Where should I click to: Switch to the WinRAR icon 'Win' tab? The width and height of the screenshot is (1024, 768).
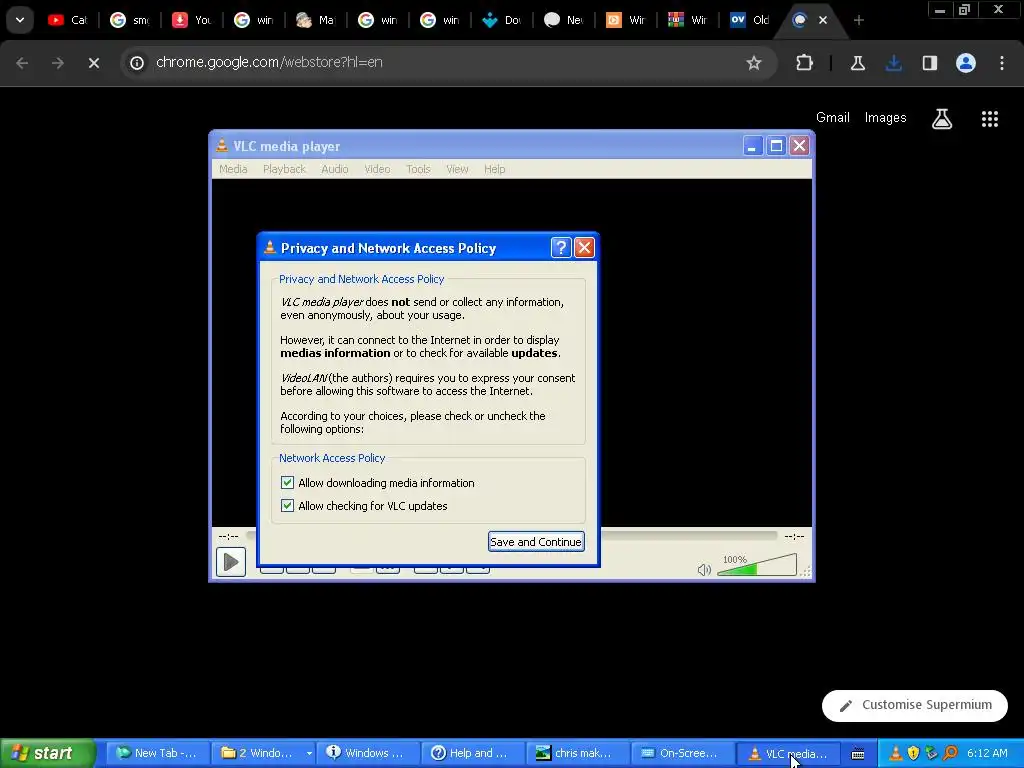point(688,20)
